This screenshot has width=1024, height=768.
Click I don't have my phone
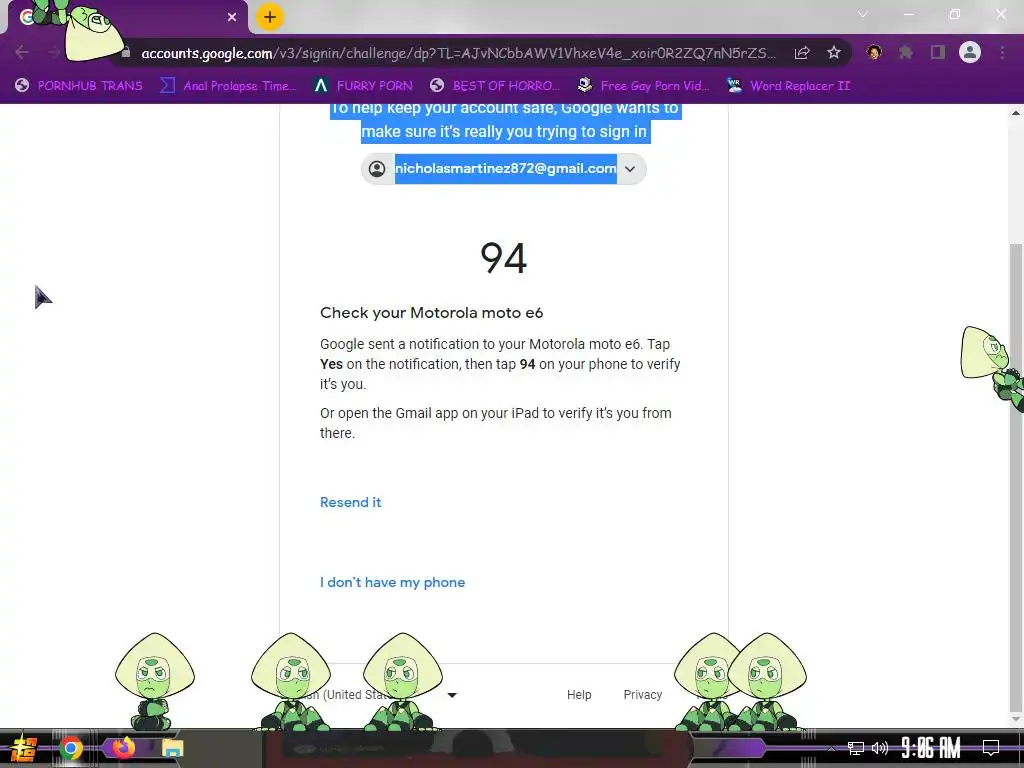point(392,583)
